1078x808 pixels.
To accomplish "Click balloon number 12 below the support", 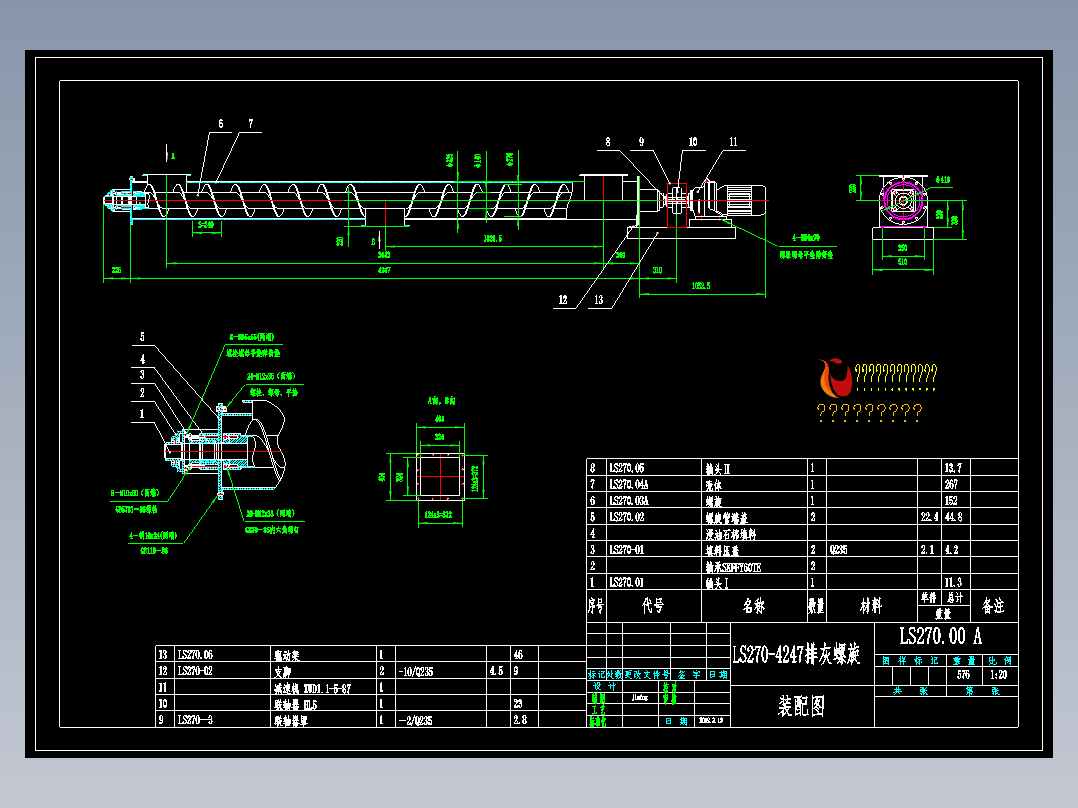I will click(563, 300).
